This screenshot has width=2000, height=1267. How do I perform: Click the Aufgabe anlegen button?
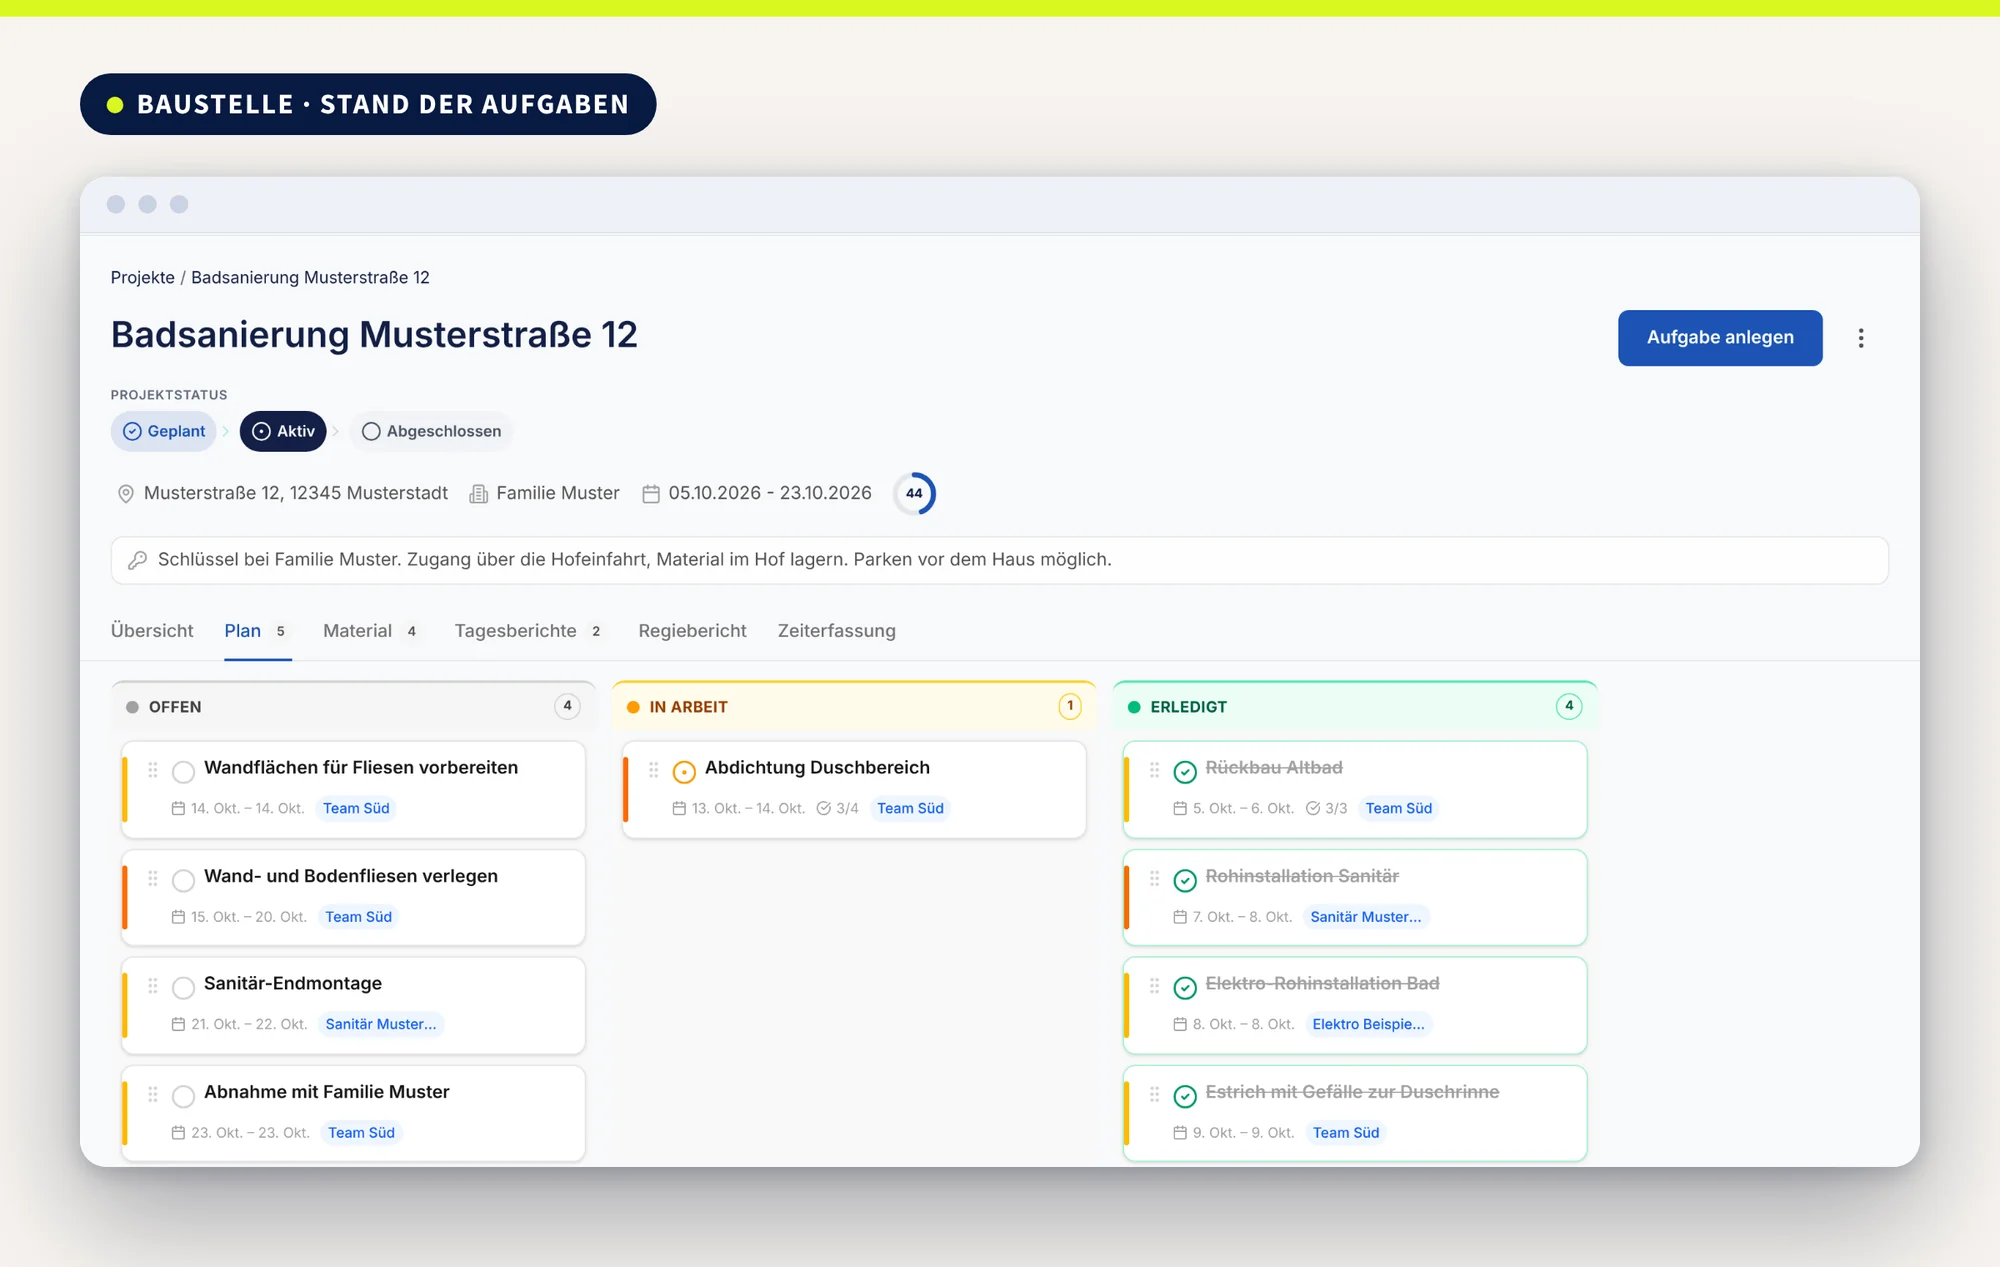tap(1720, 338)
